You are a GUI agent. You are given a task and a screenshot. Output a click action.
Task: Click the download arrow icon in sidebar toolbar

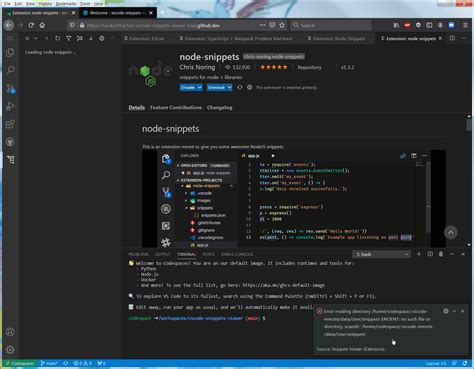pos(91,38)
